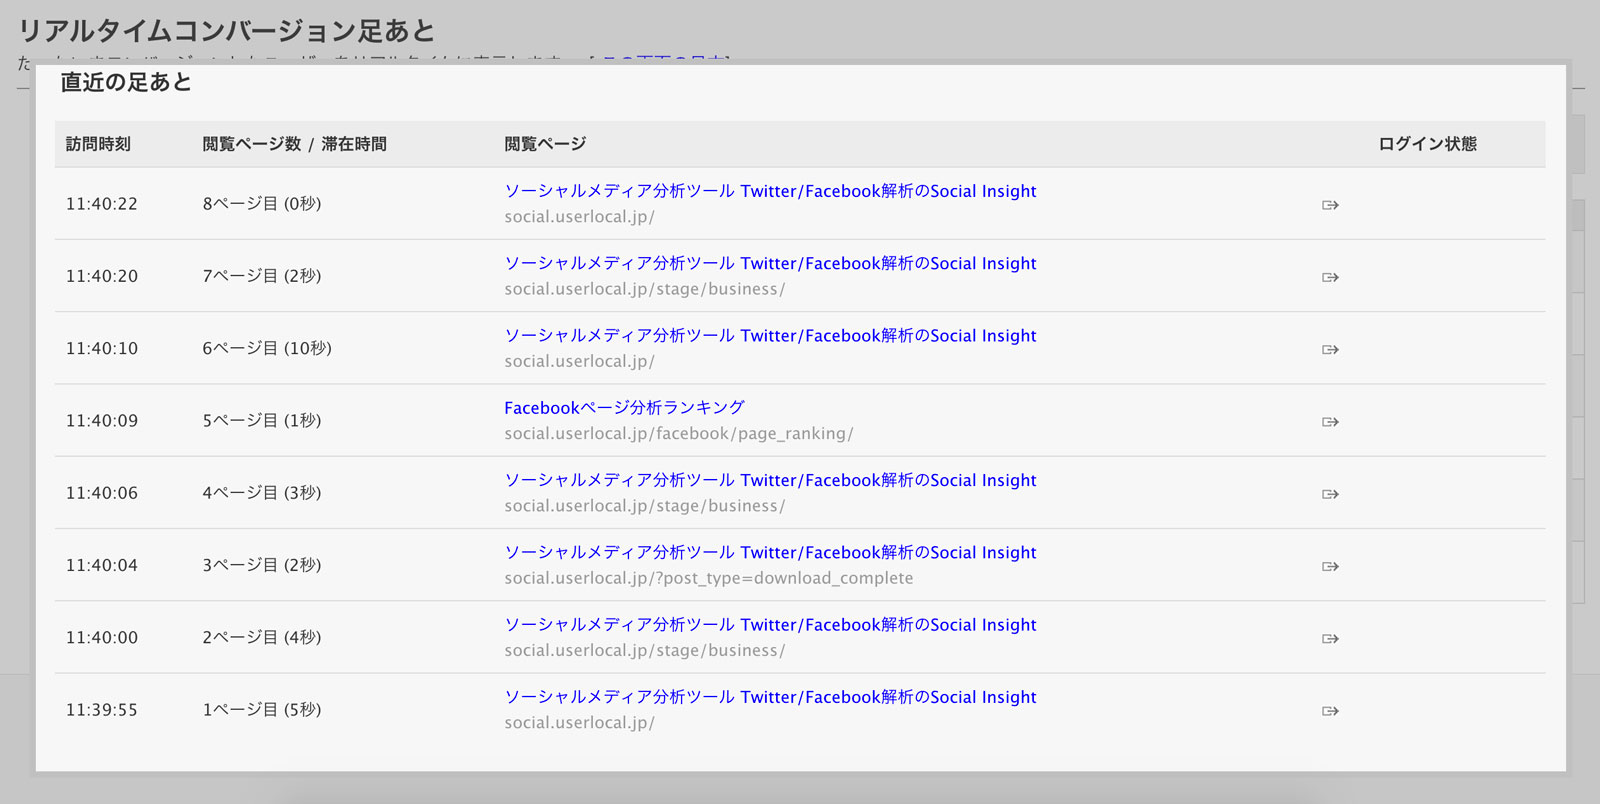Viewport: 1600px width, 804px height.
Task: Select the visit time 11:40:04
Action: 102,565
